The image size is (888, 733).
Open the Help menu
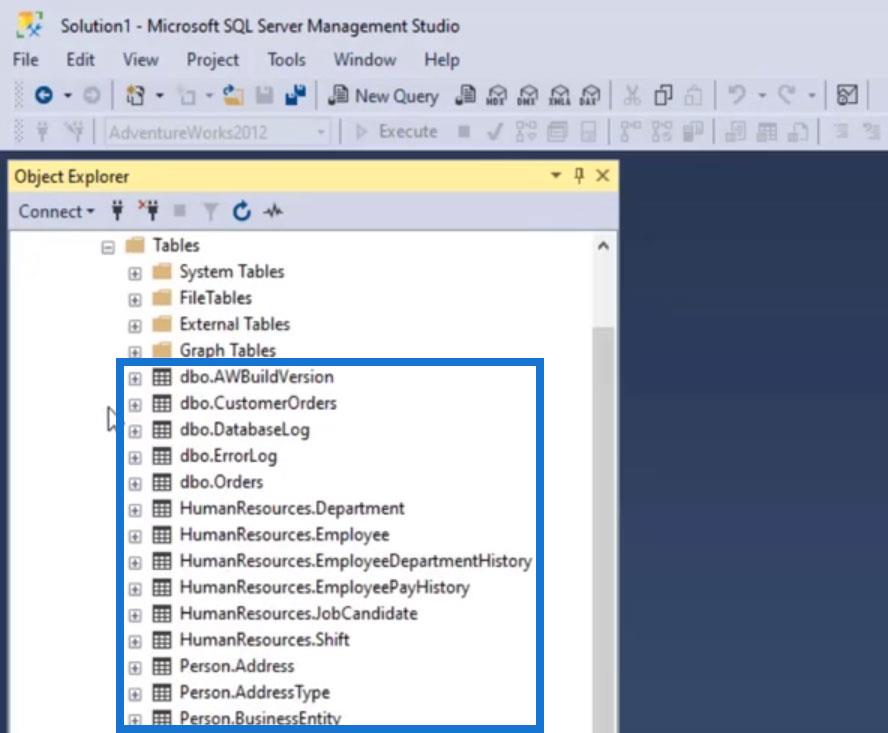(x=442, y=60)
